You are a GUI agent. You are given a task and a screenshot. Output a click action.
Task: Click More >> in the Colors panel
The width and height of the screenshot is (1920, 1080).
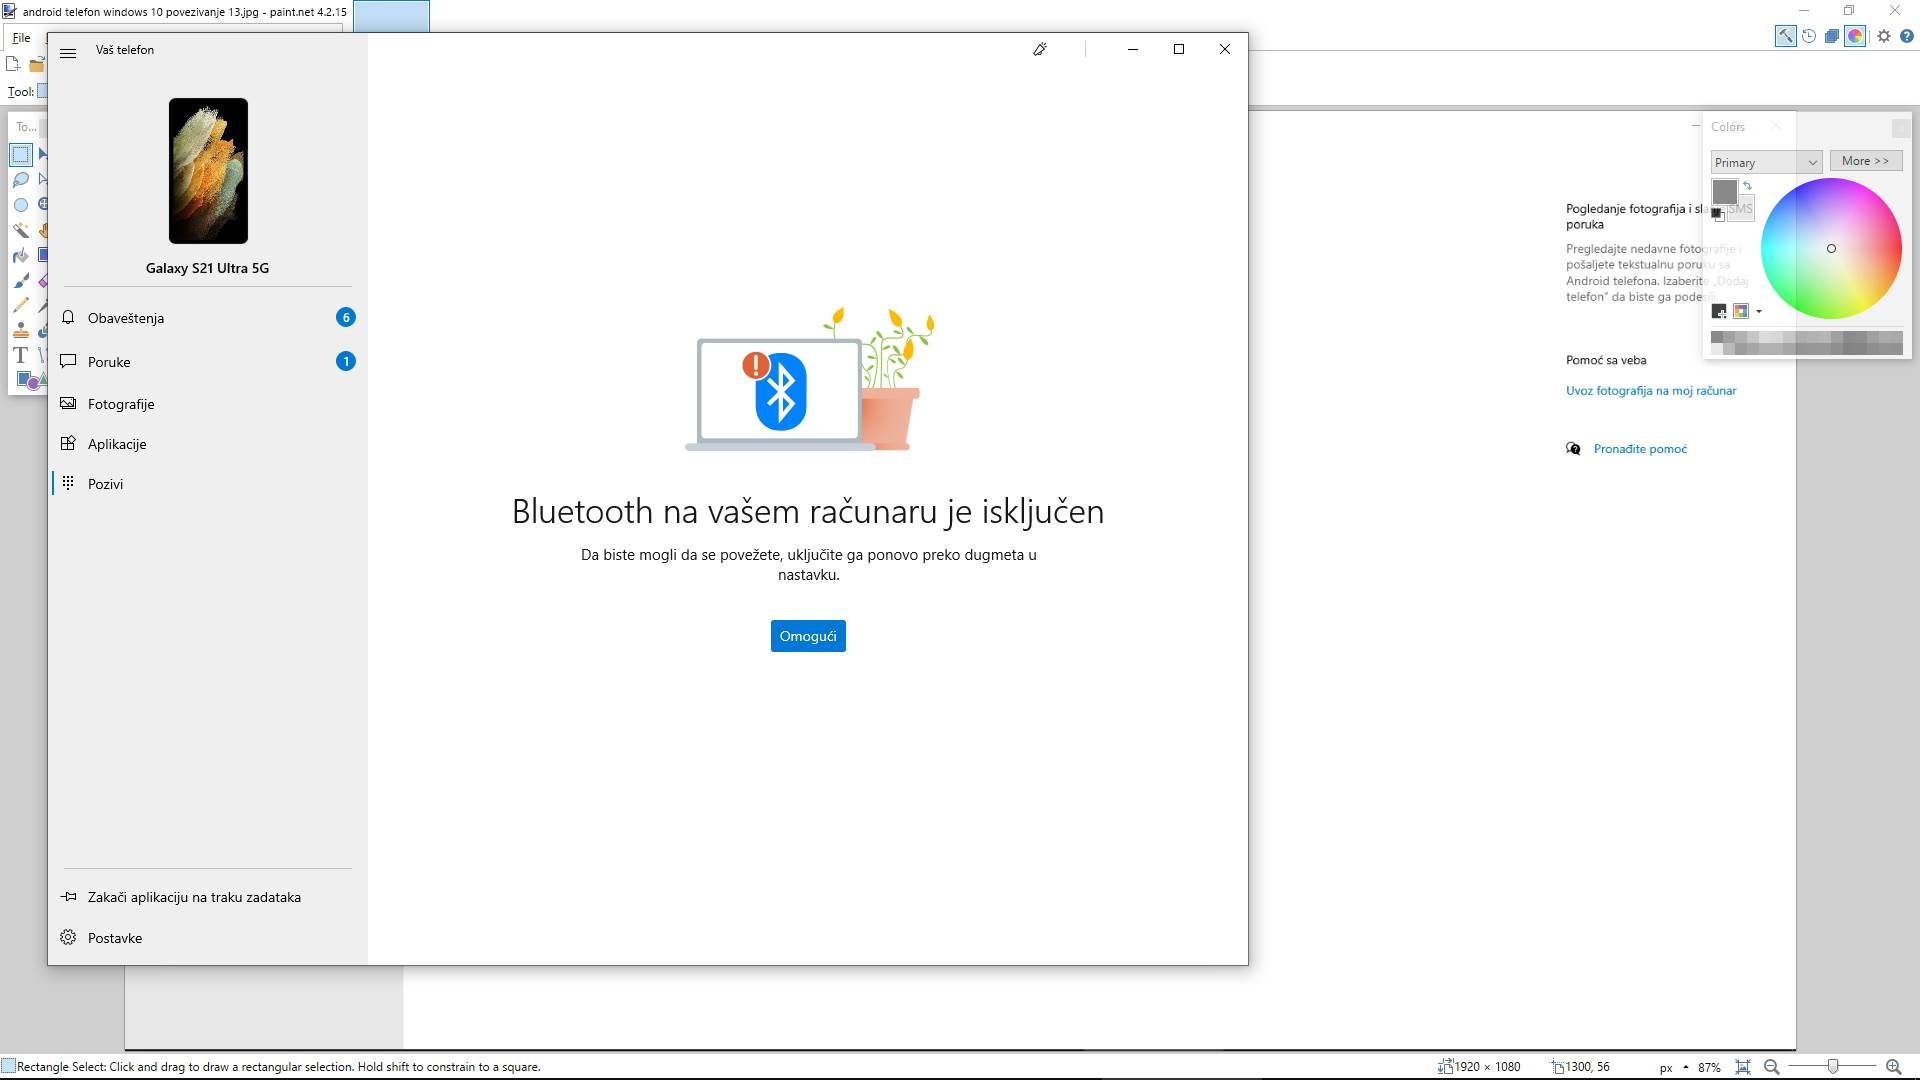click(1865, 160)
